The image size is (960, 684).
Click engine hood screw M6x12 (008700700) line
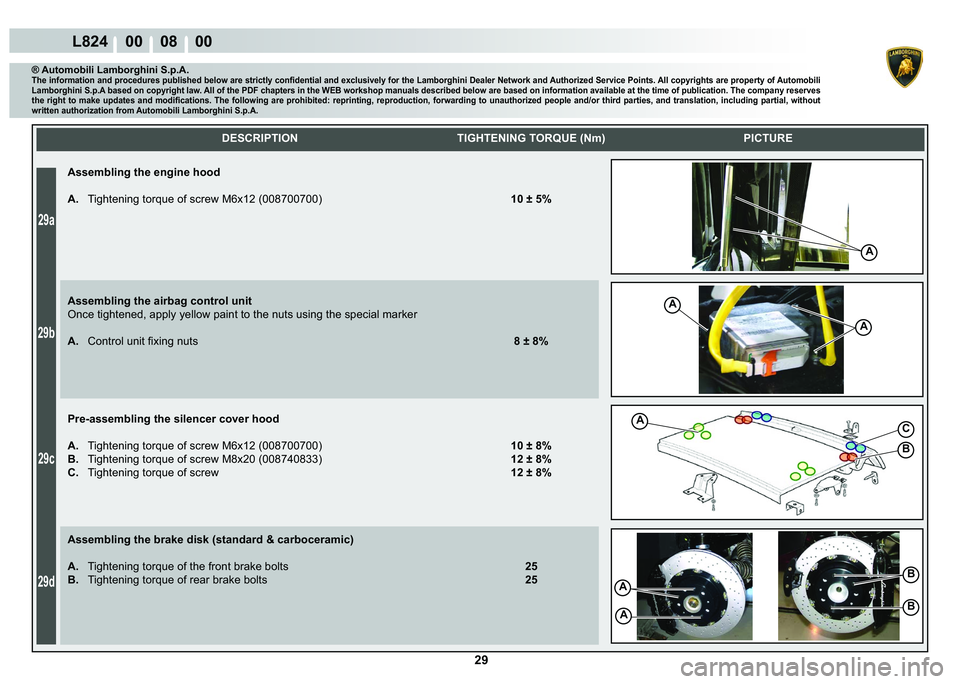click(x=195, y=199)
